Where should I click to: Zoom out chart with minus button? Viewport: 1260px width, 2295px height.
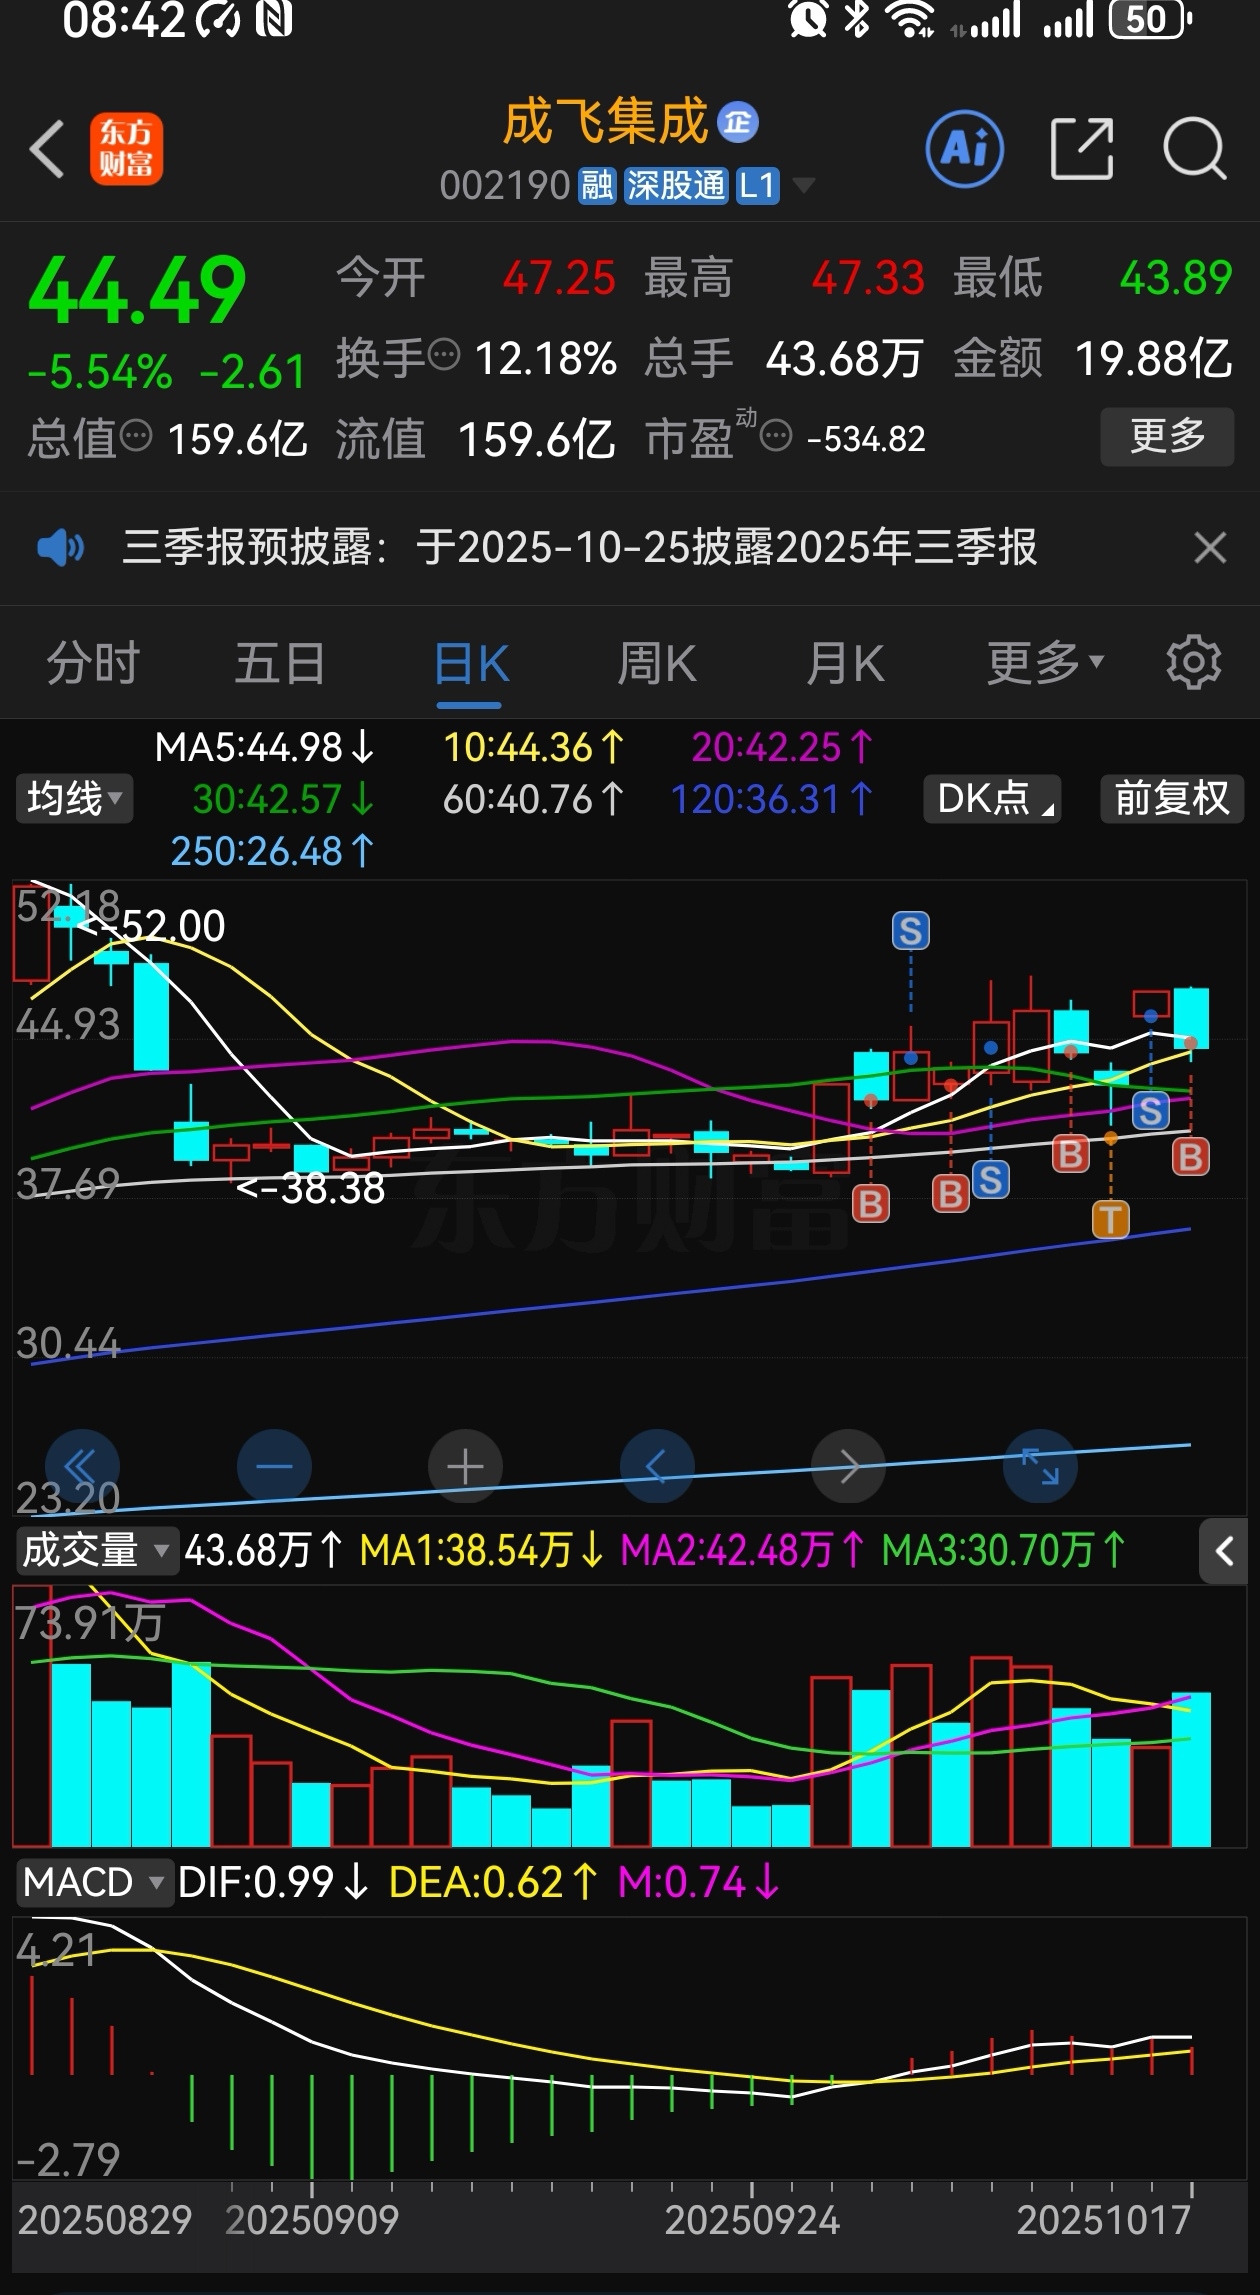pos(274,1466)
